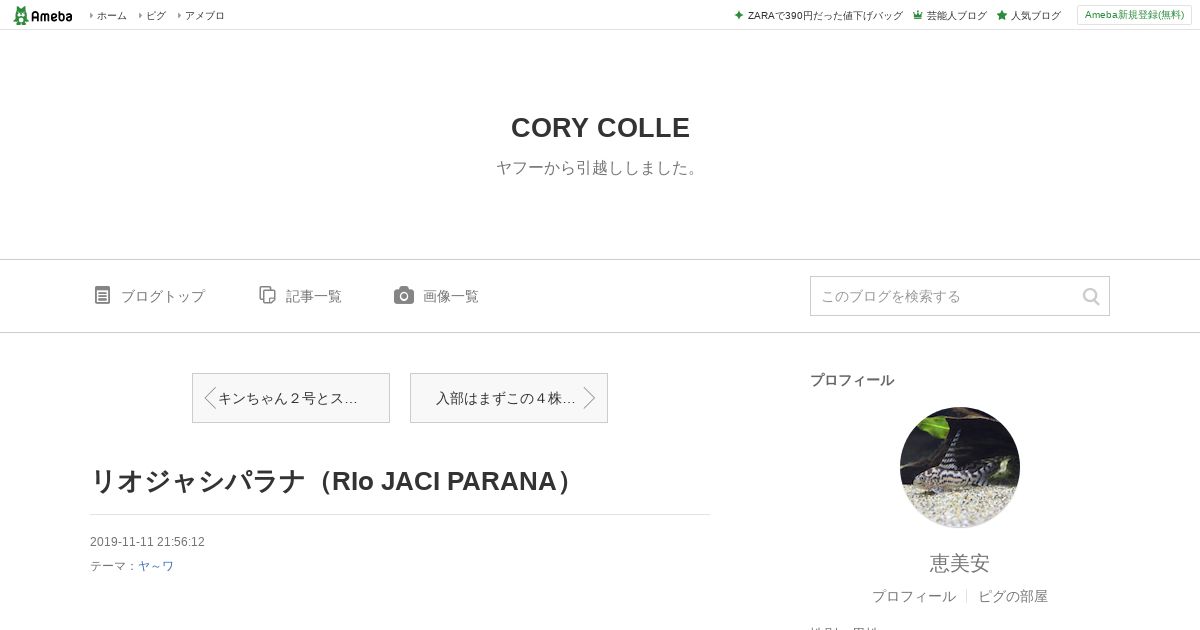Open ホーム in the top bar
The image size is (1200, 630).
(x=111, y=16)
